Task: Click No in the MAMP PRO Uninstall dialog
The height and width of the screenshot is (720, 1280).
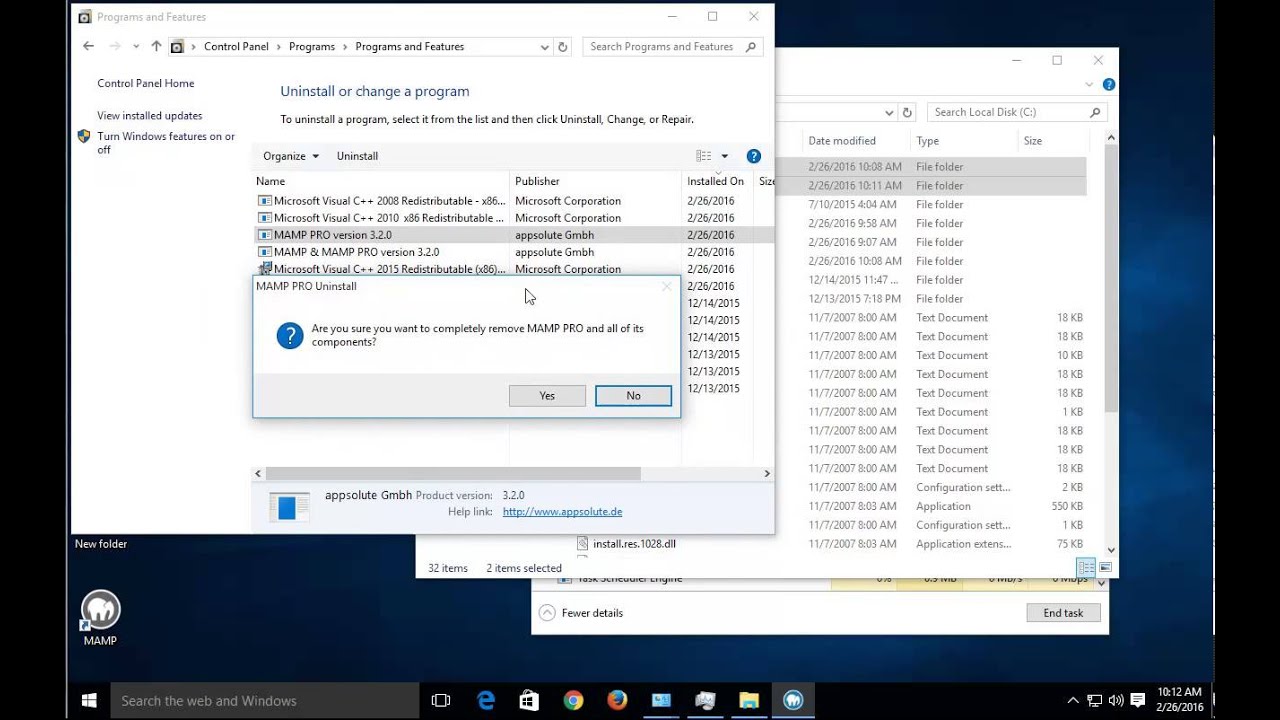Action: (633, 396)
